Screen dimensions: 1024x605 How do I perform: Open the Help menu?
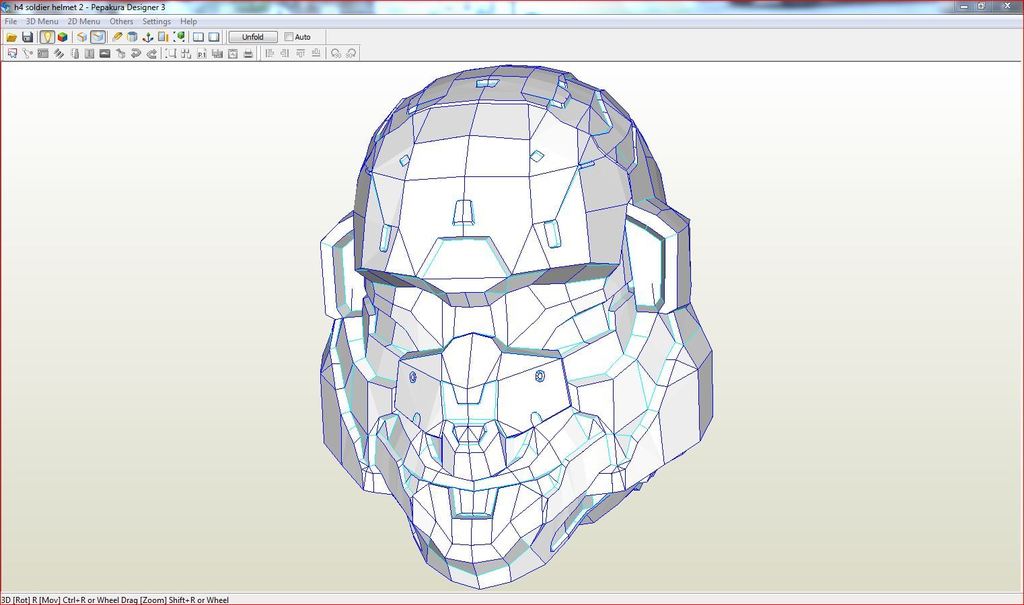pyautogui.click(x=189, y=22)
